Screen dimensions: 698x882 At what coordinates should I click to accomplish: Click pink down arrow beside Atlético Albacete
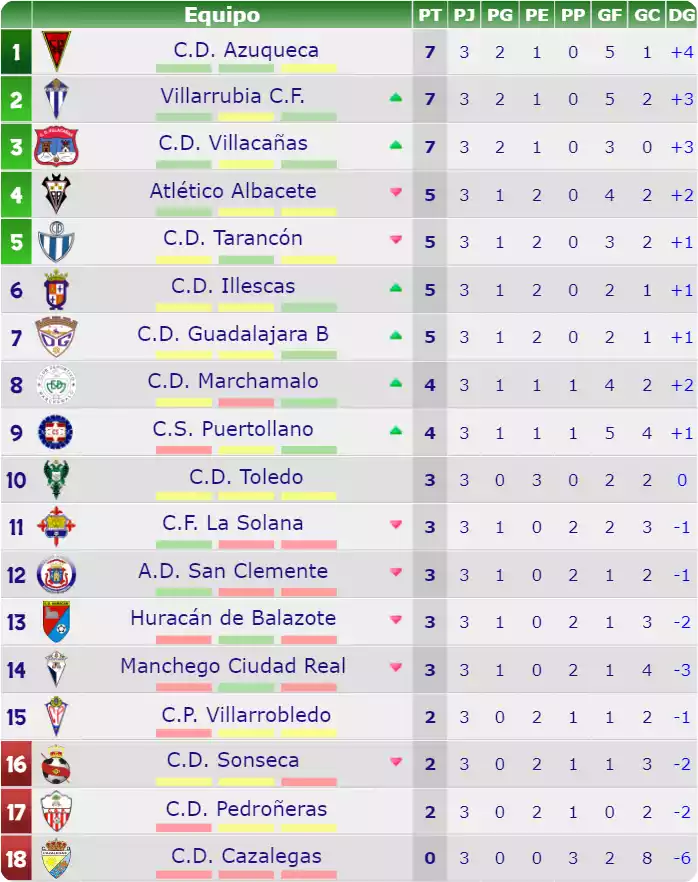pyautogui.click(x=396, y=192)
